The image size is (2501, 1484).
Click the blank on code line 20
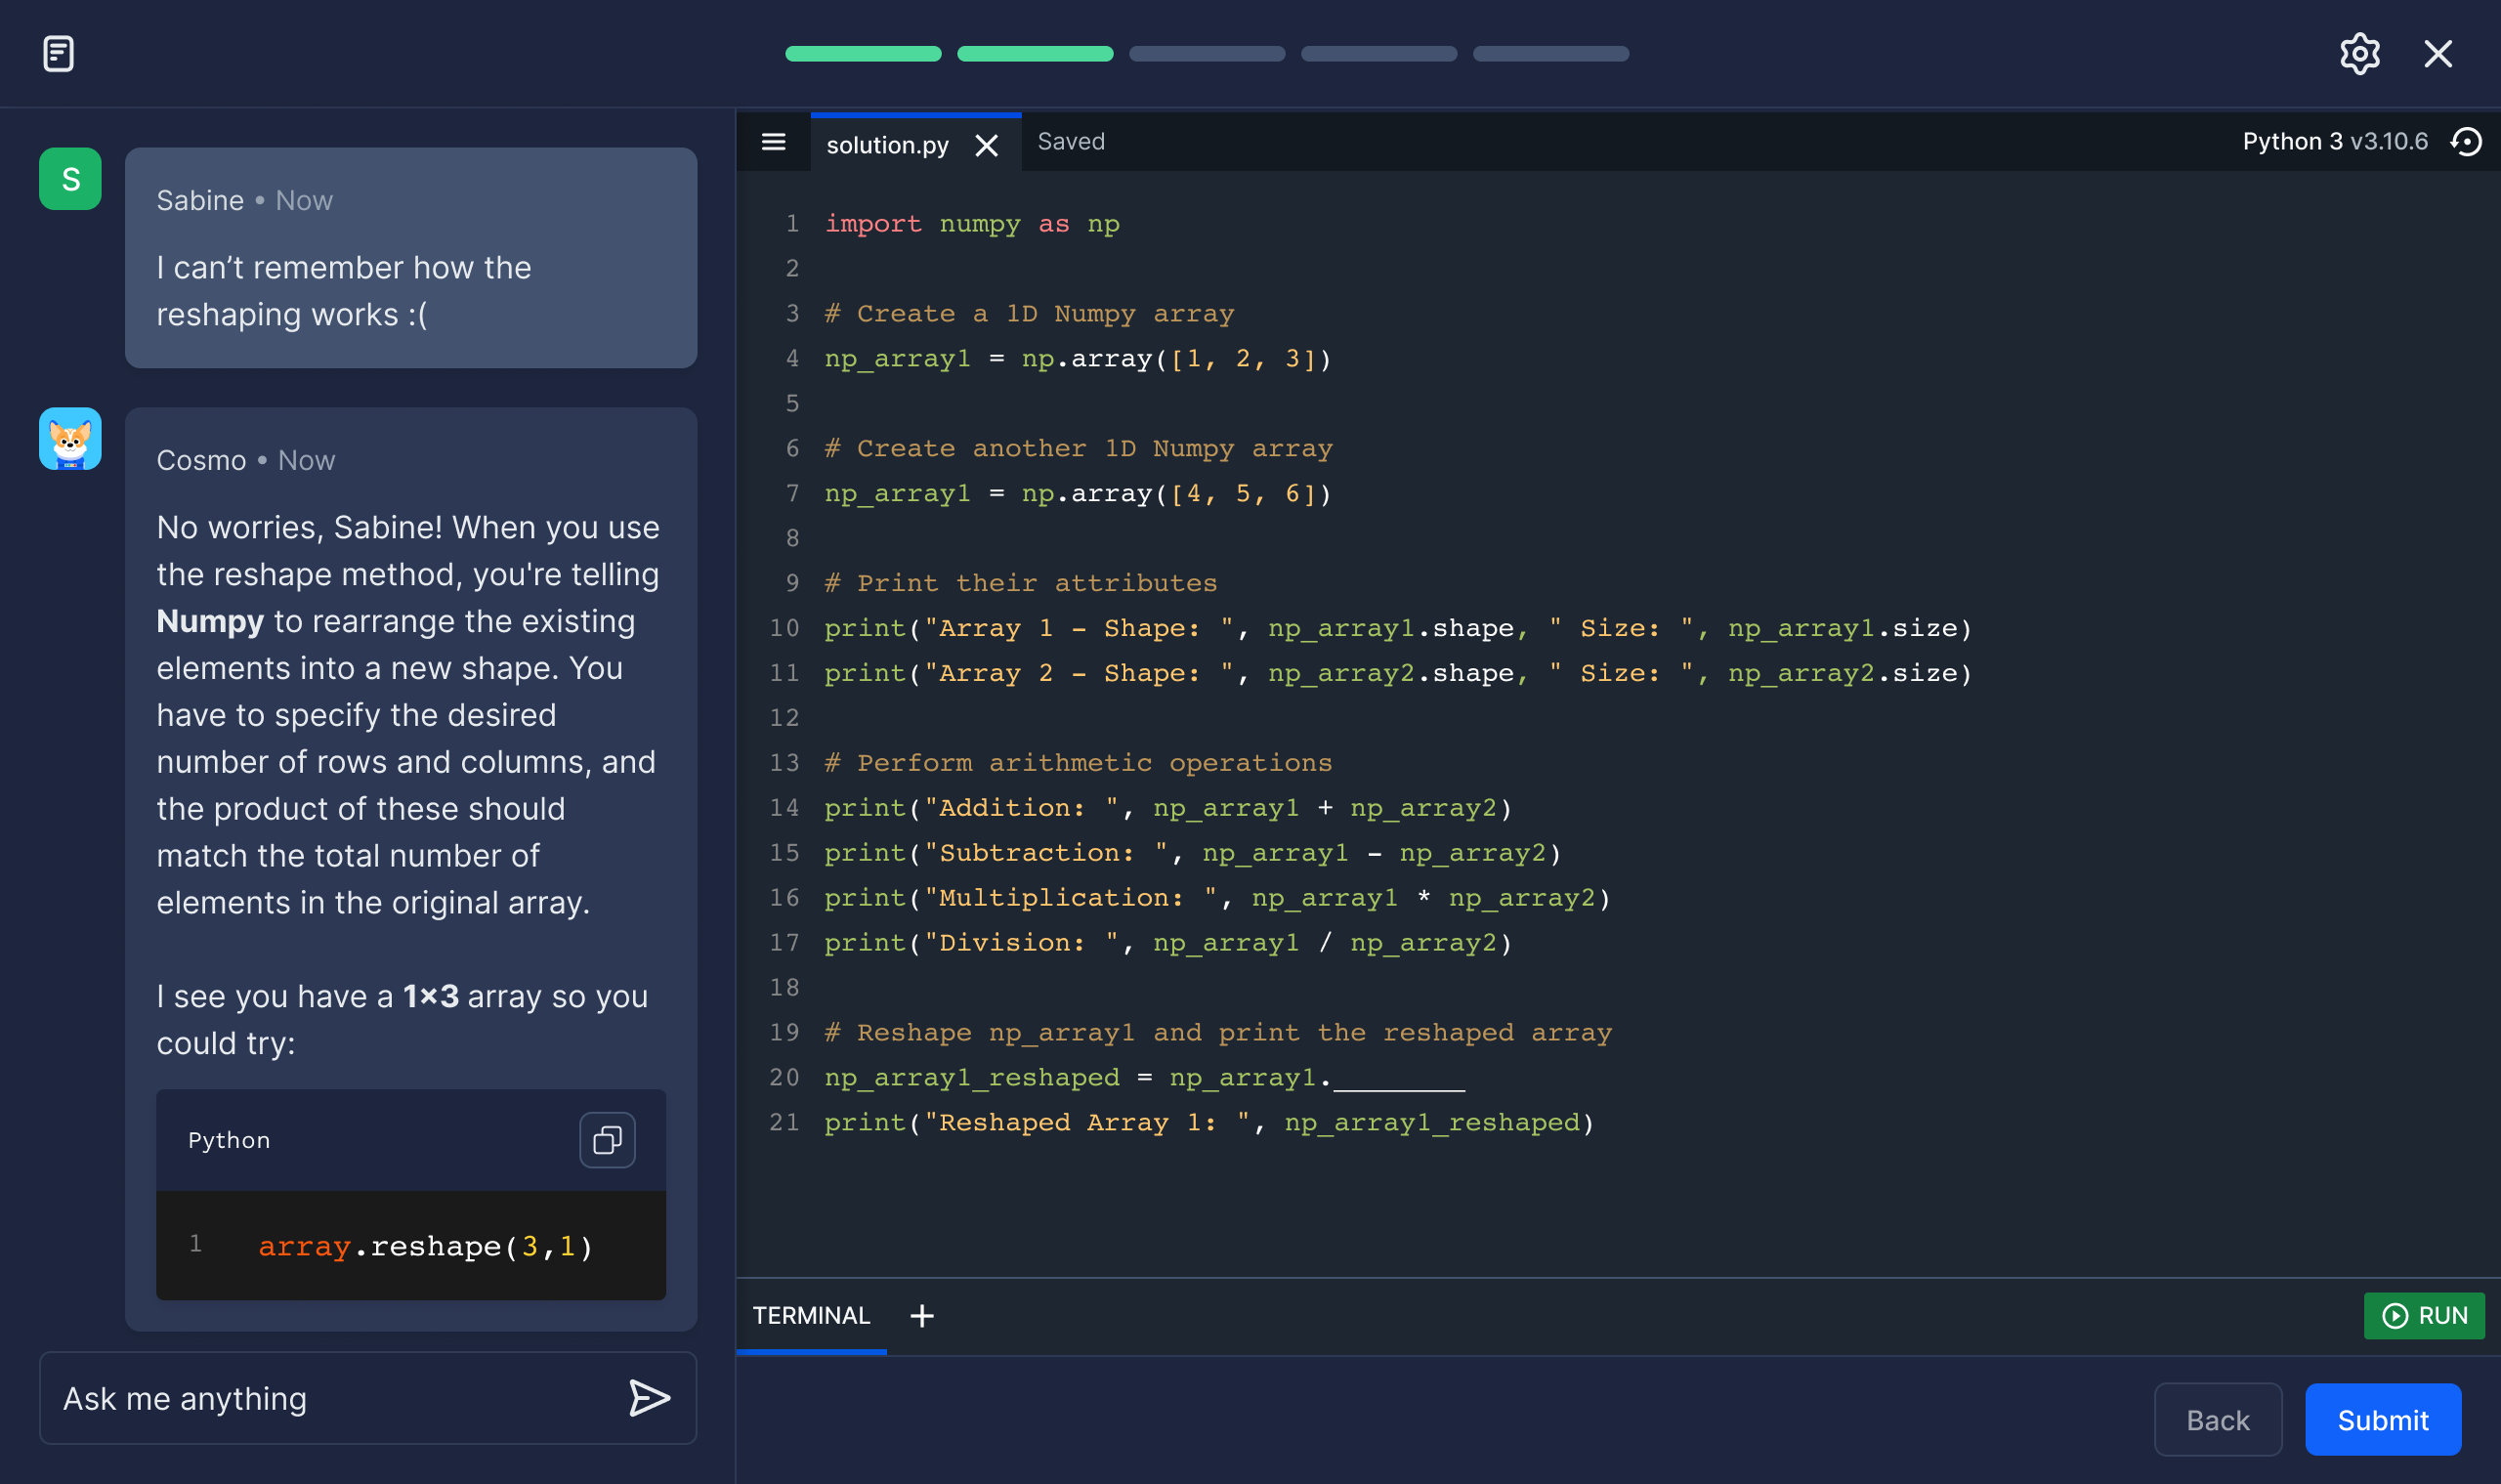pos(1399,1079)
